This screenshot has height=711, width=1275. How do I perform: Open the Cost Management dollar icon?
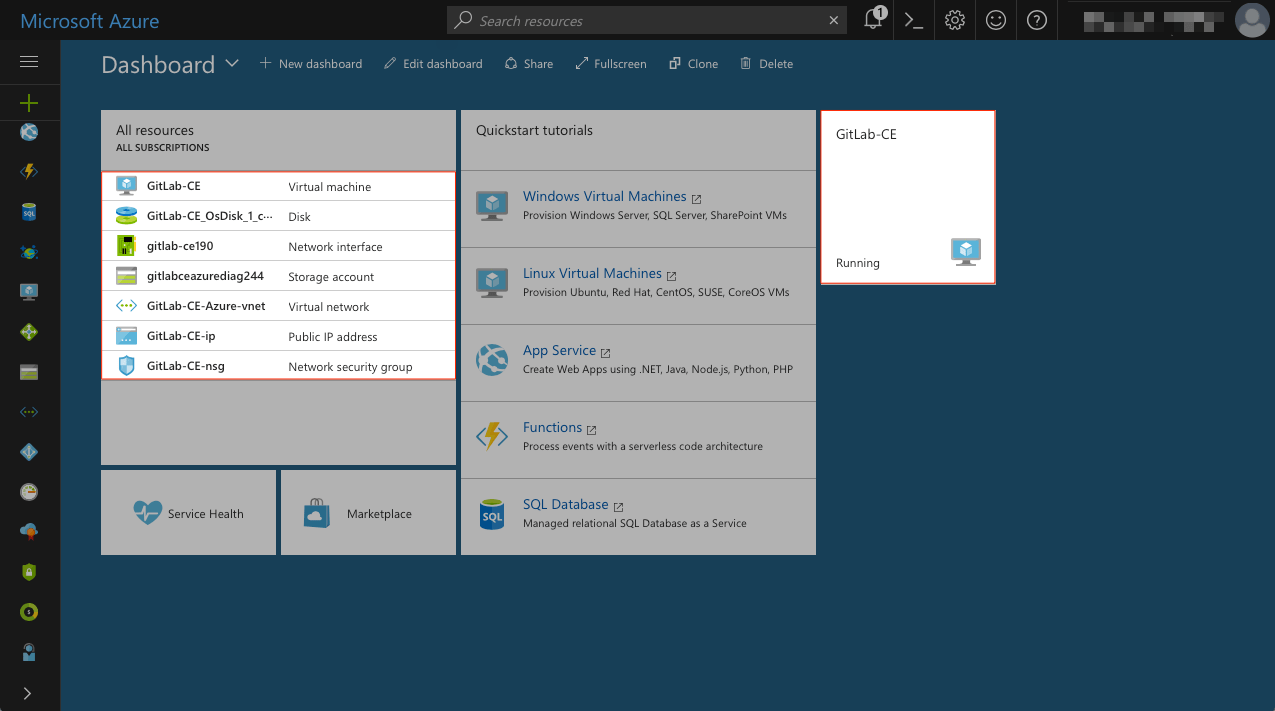(29, 611)
